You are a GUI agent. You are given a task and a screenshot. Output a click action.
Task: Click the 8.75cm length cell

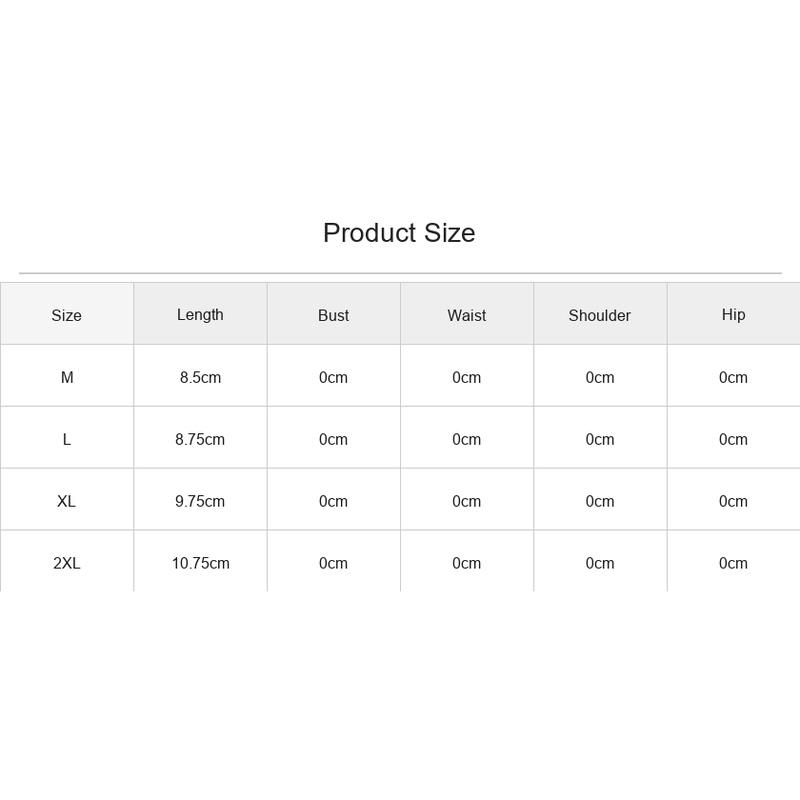point(200,439)
